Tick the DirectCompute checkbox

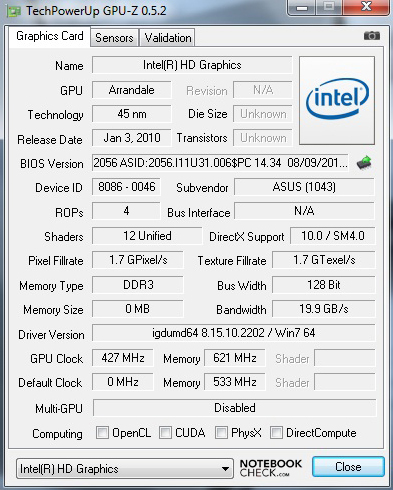pyautogui.click(x=276, y=433)
